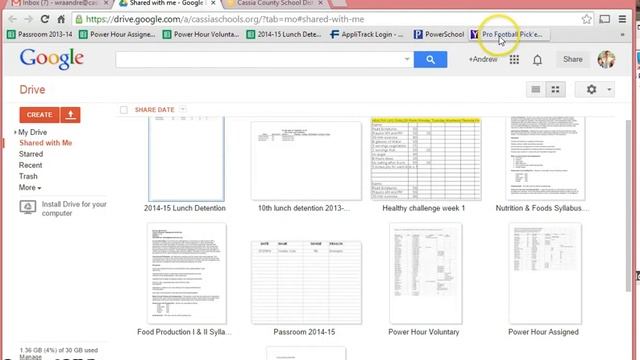Open the account profile picture
640x360 pixels.
point(607,60)
